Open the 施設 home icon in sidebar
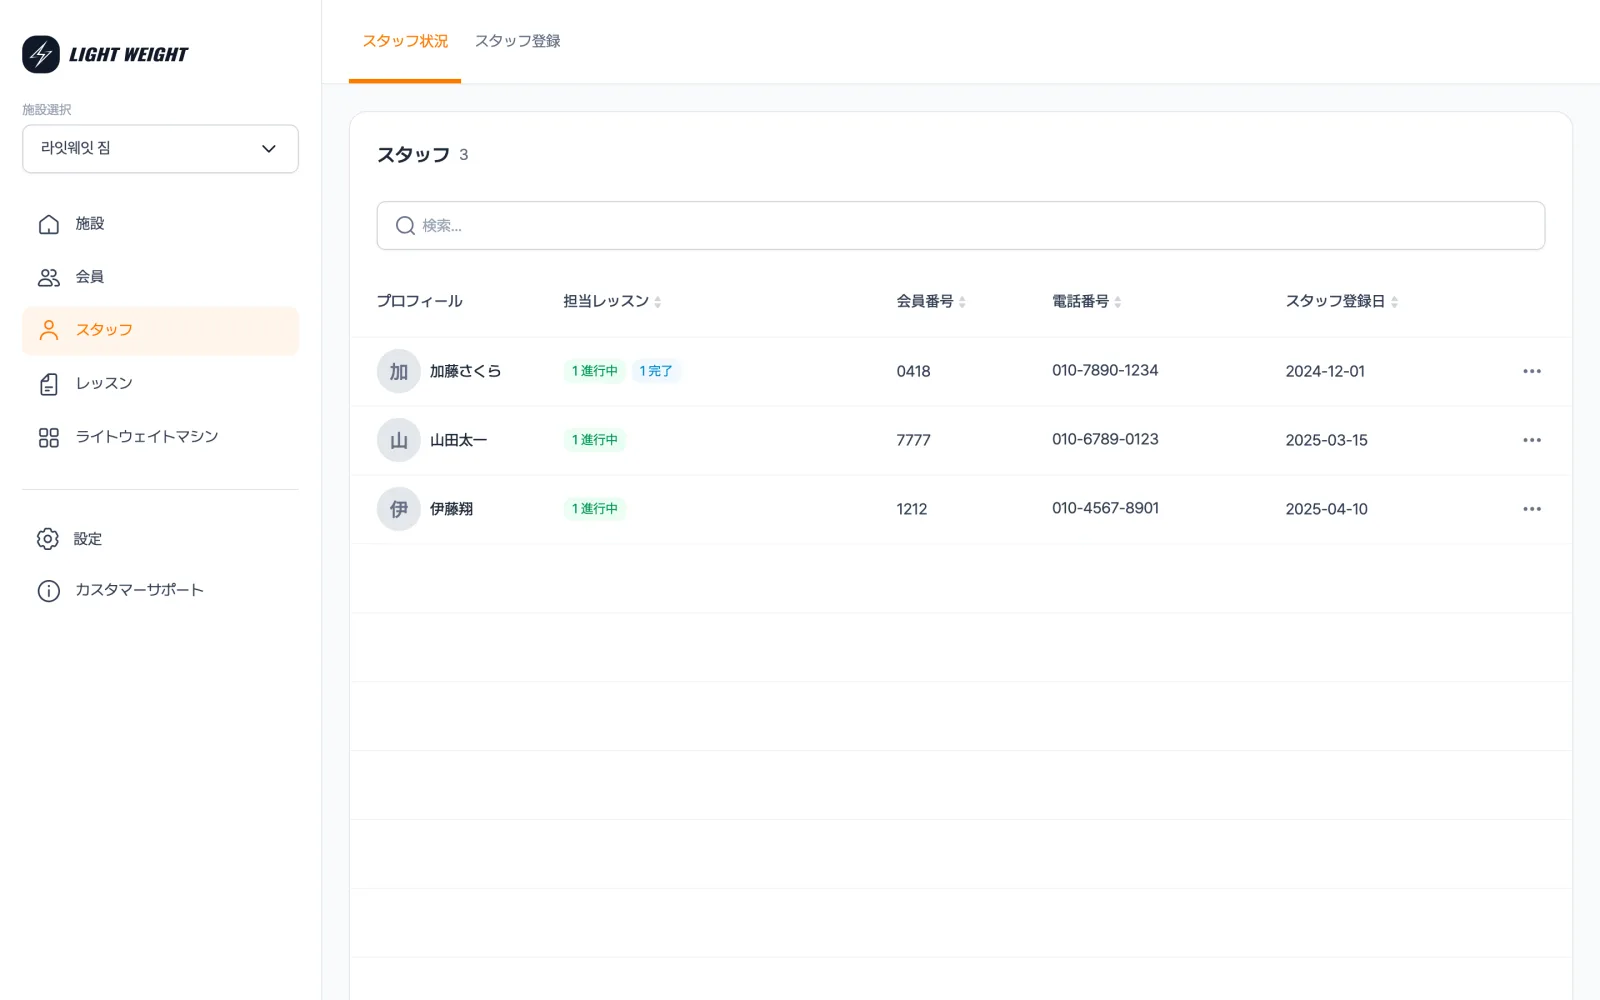 48,224
